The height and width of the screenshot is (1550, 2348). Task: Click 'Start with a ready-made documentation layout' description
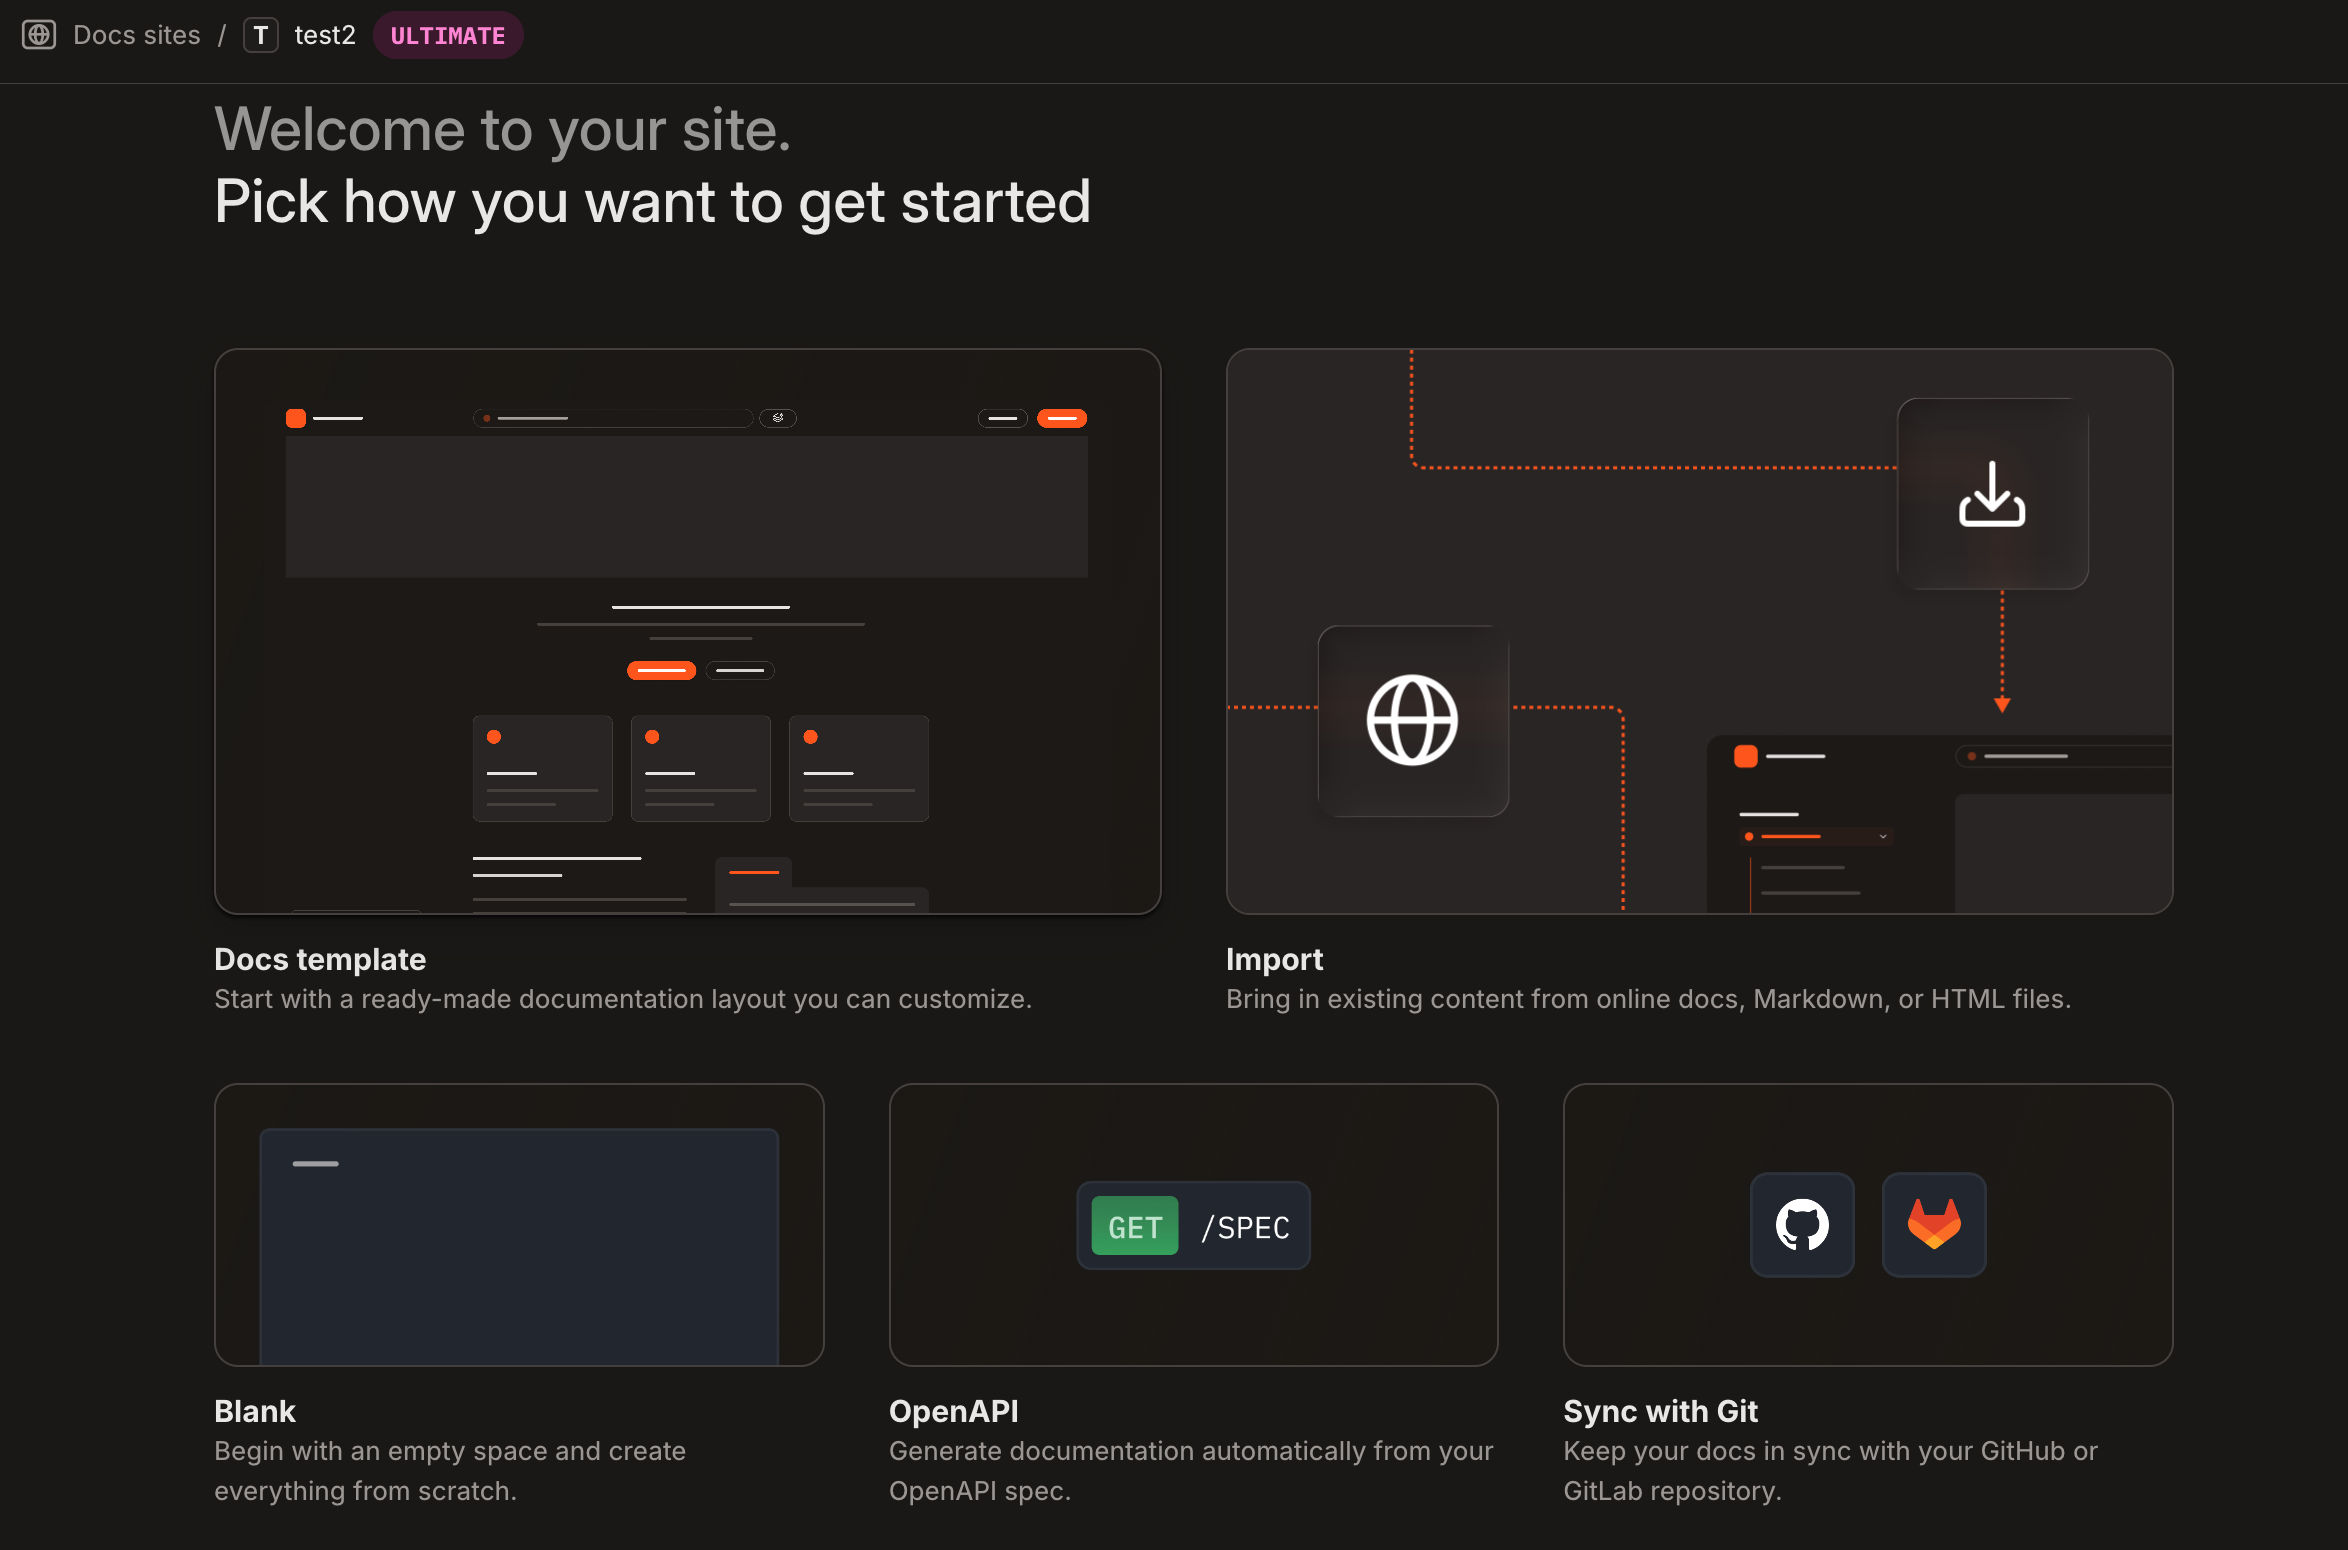(623, 999)
